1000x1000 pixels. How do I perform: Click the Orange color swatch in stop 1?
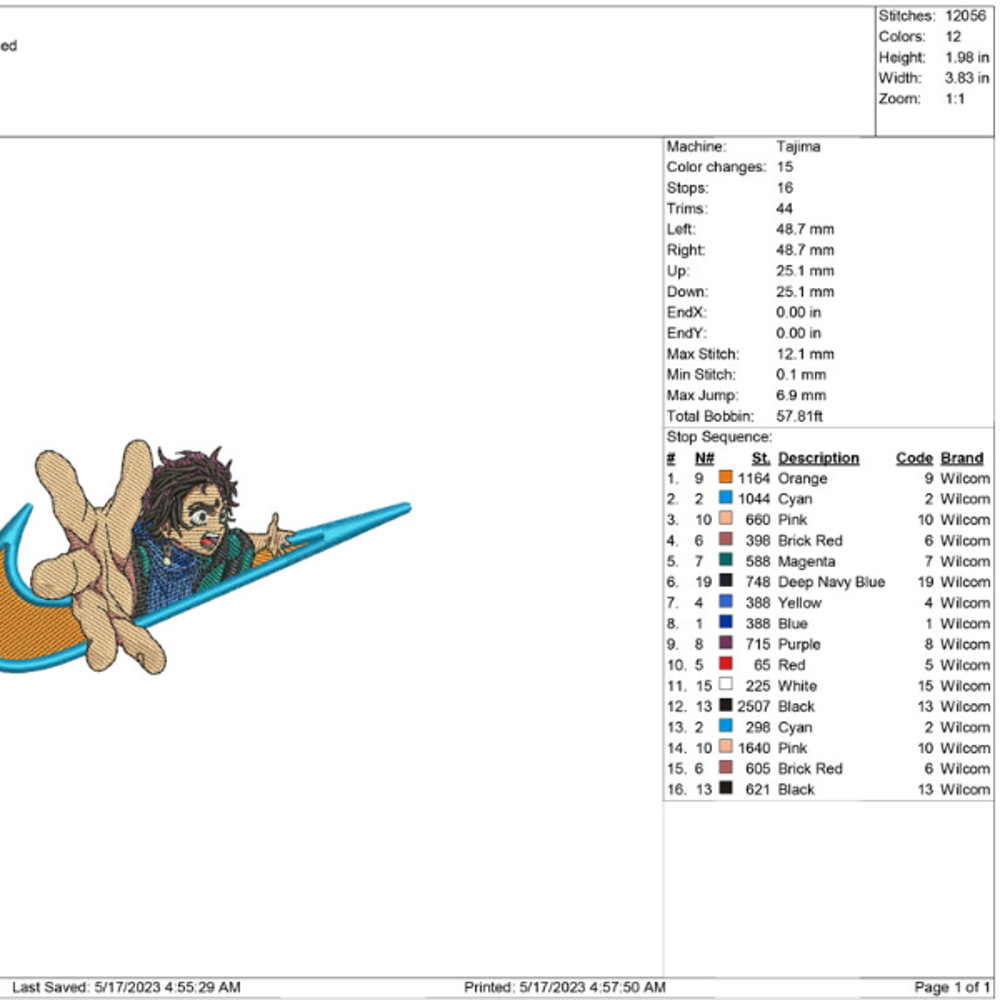click(726, 478)
